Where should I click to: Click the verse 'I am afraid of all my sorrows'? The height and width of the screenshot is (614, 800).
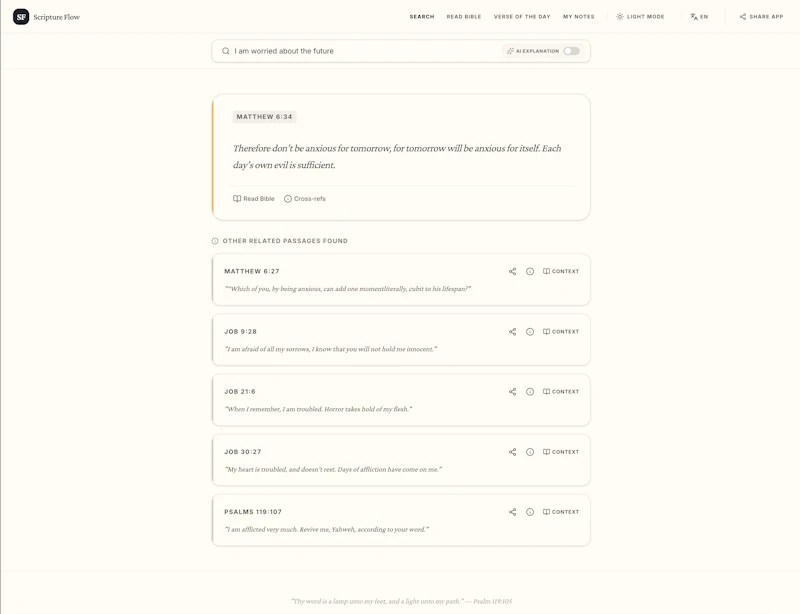[x=331, y=349]
